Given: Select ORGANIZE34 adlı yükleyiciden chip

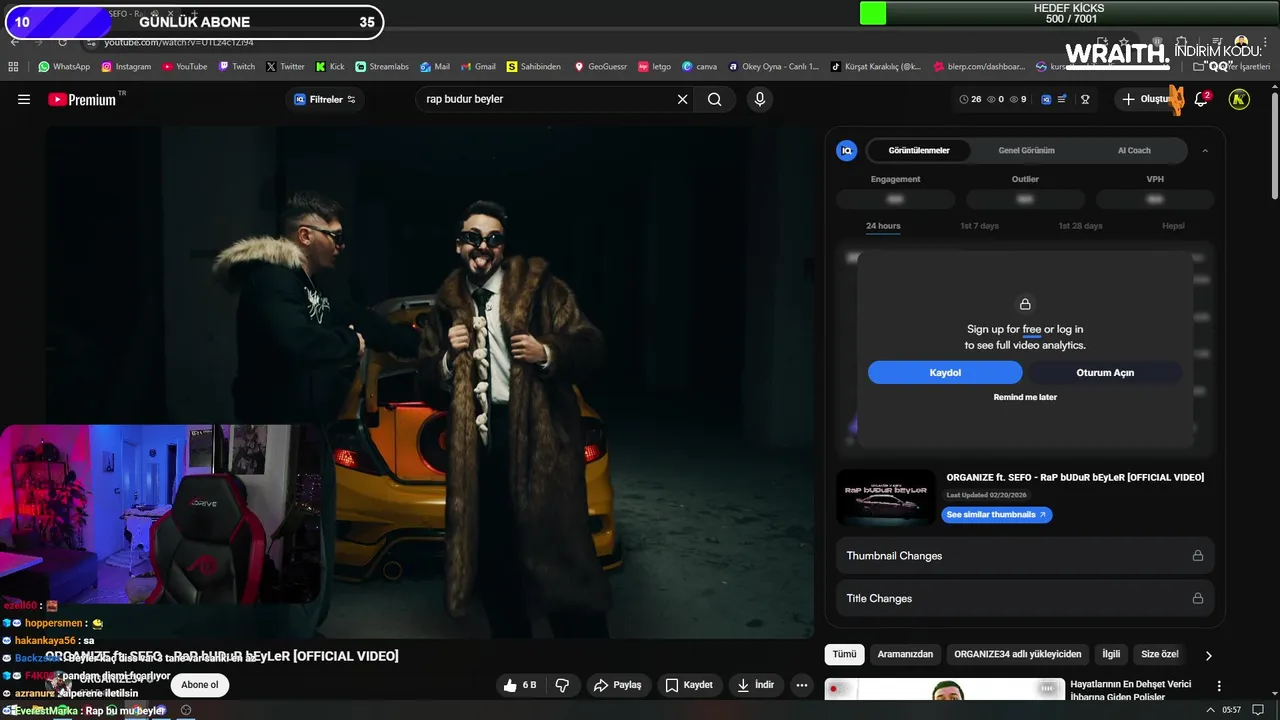Looking at the screenshot, I should pyautogui.click(x=1018, y=655).
